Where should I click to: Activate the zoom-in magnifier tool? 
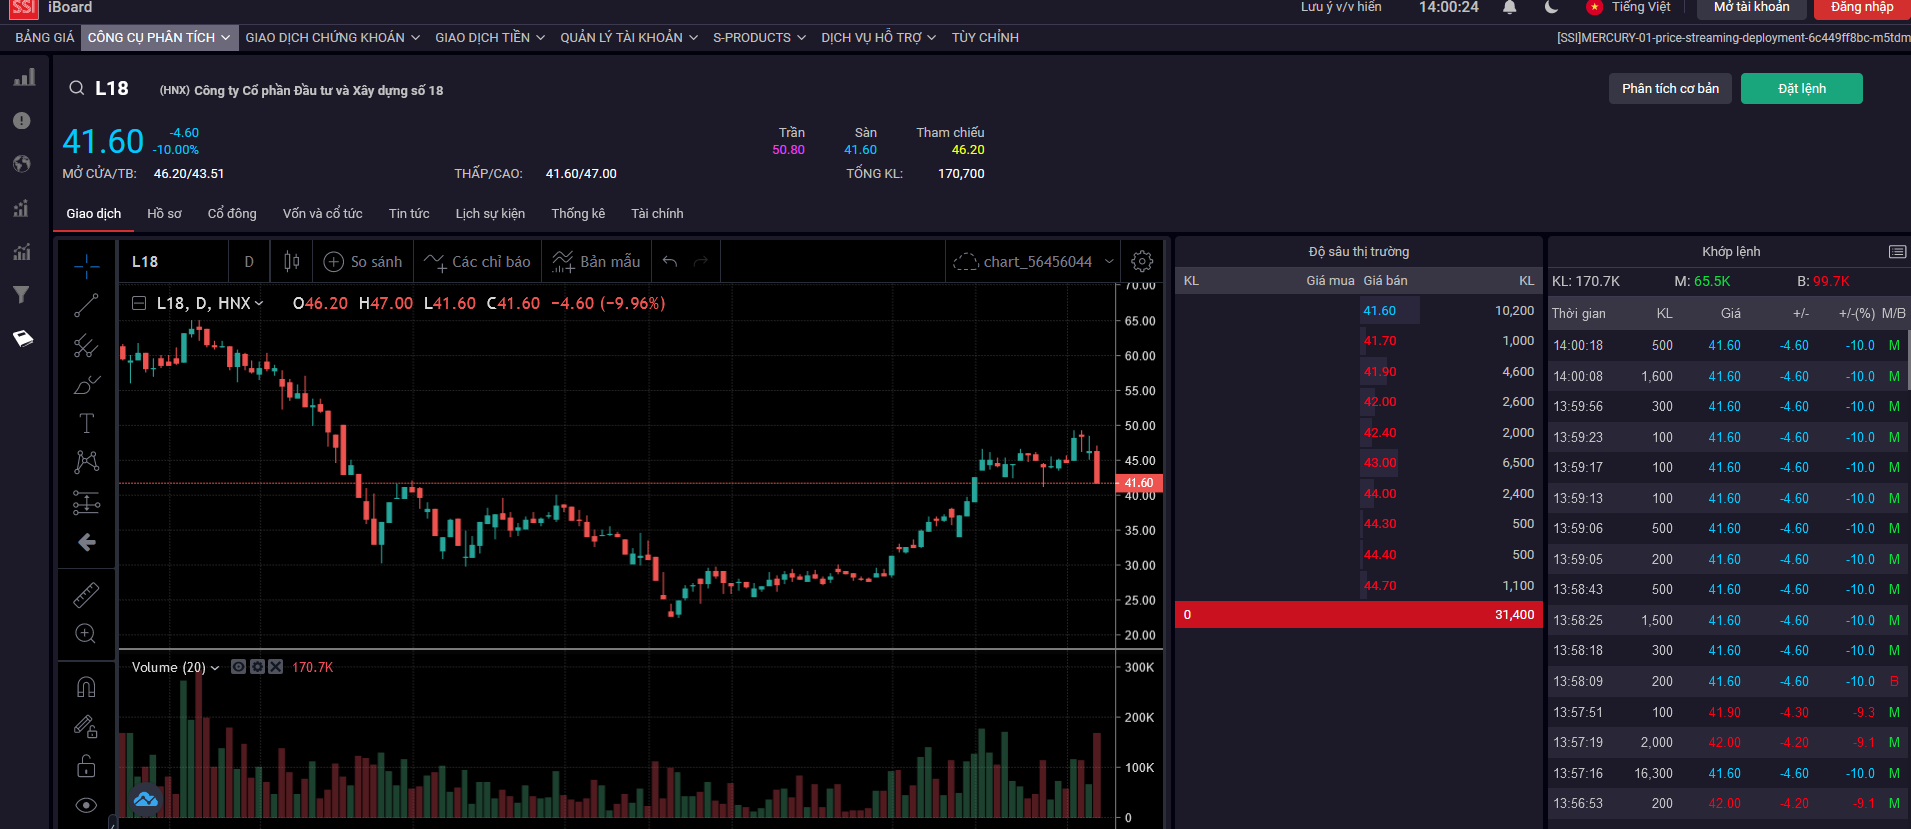click(87, 634)
